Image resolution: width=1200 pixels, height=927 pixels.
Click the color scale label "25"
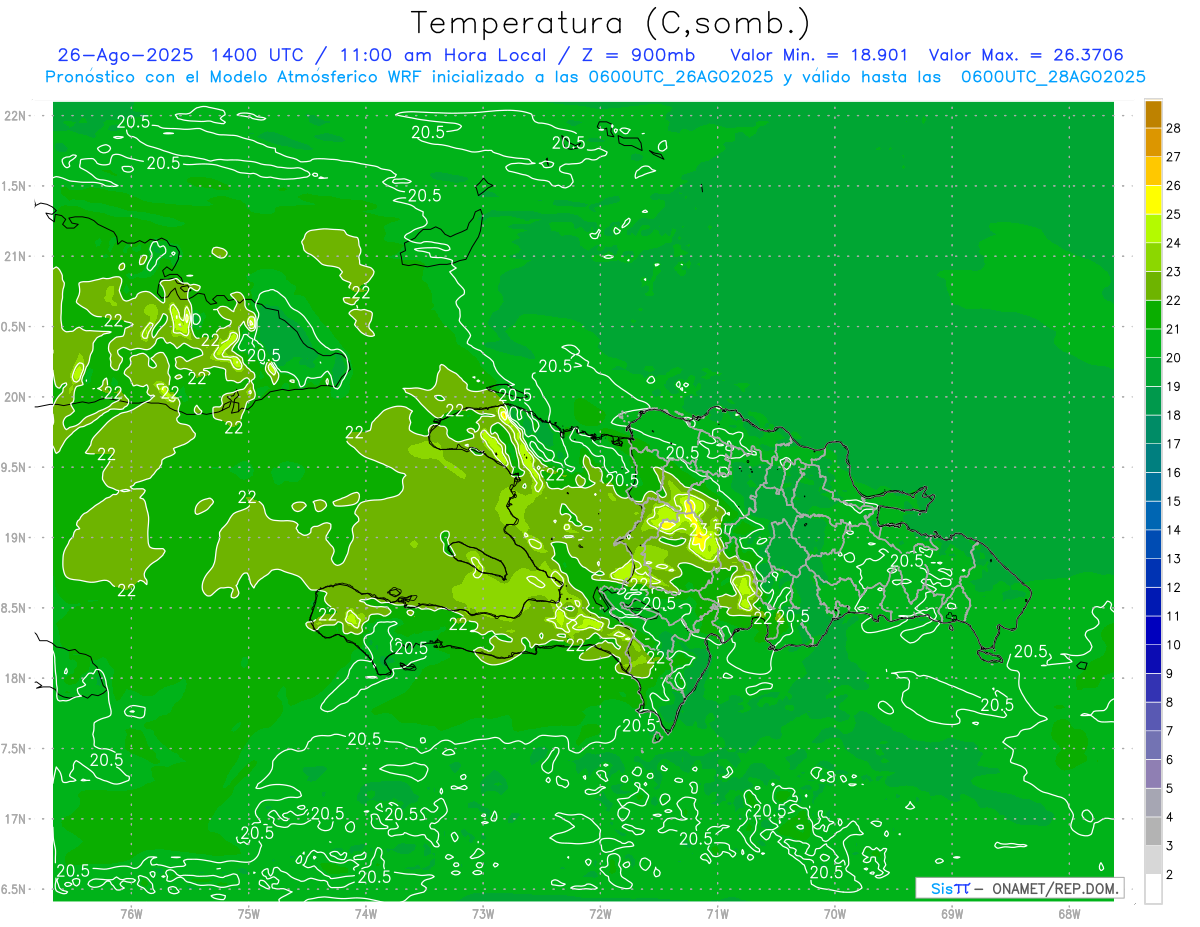[1173, 214]
